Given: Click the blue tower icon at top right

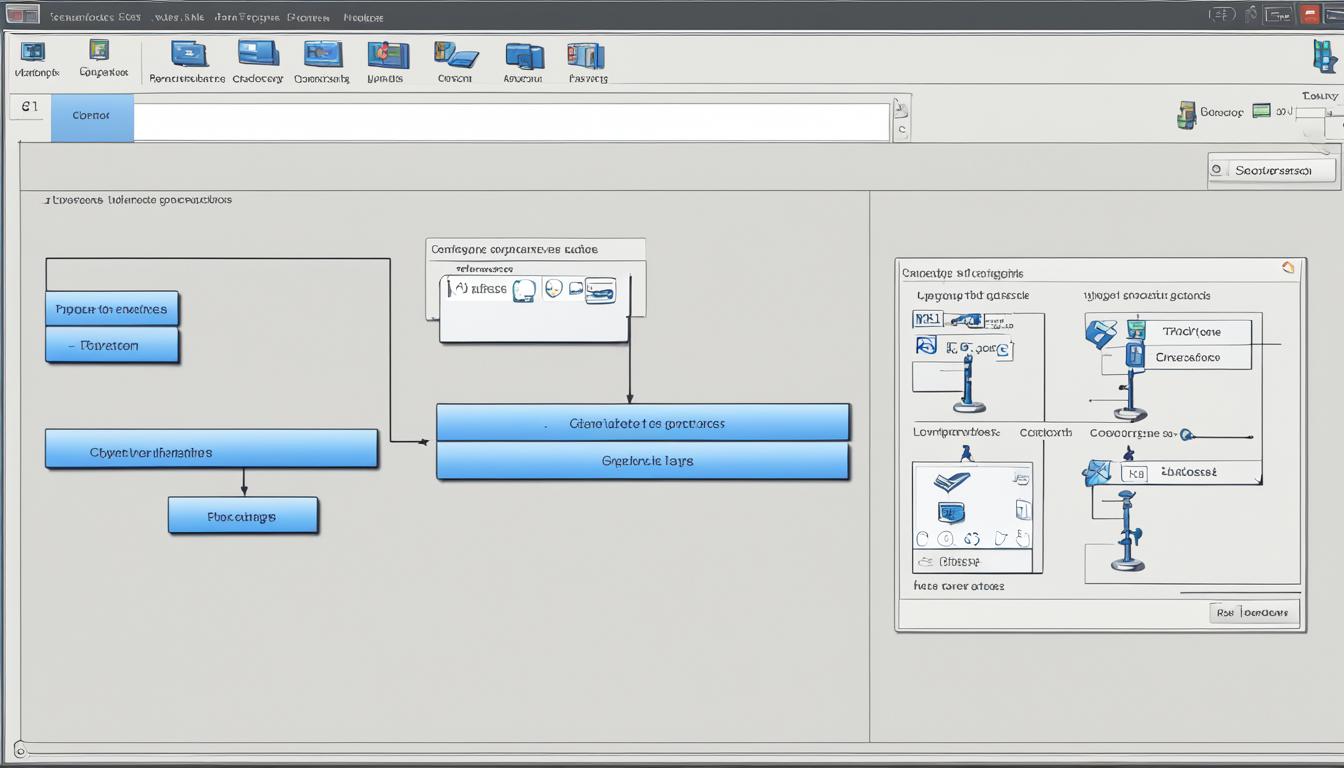Looking at the screenshot, I should [x=1324, y=56].
